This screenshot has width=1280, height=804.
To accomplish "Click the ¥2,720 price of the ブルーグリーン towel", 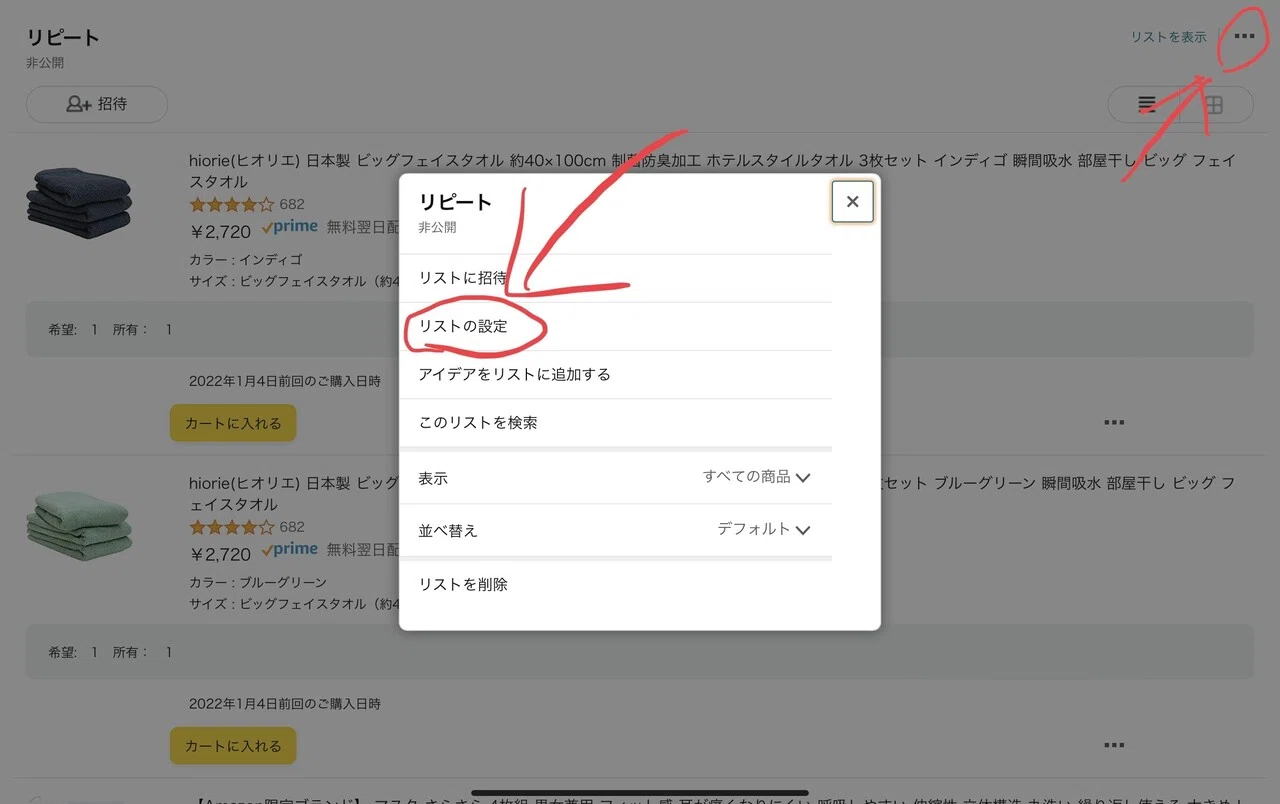I will pyautogui.click(x=220, y=554).
